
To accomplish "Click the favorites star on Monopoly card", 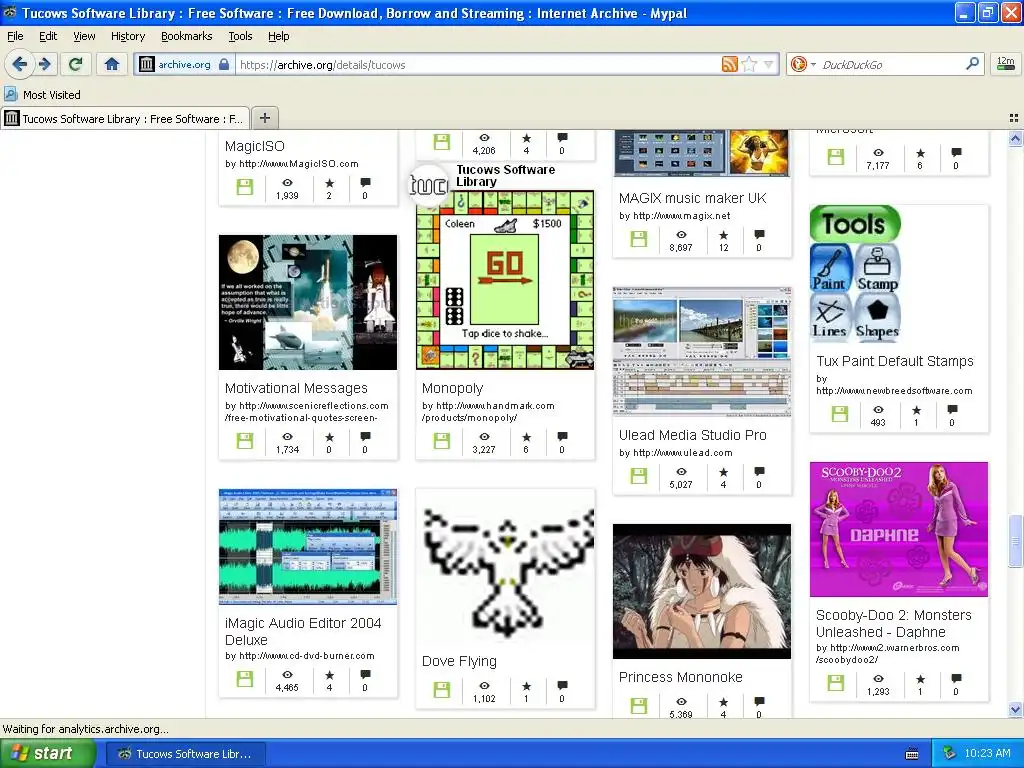I will click(526, 437).
